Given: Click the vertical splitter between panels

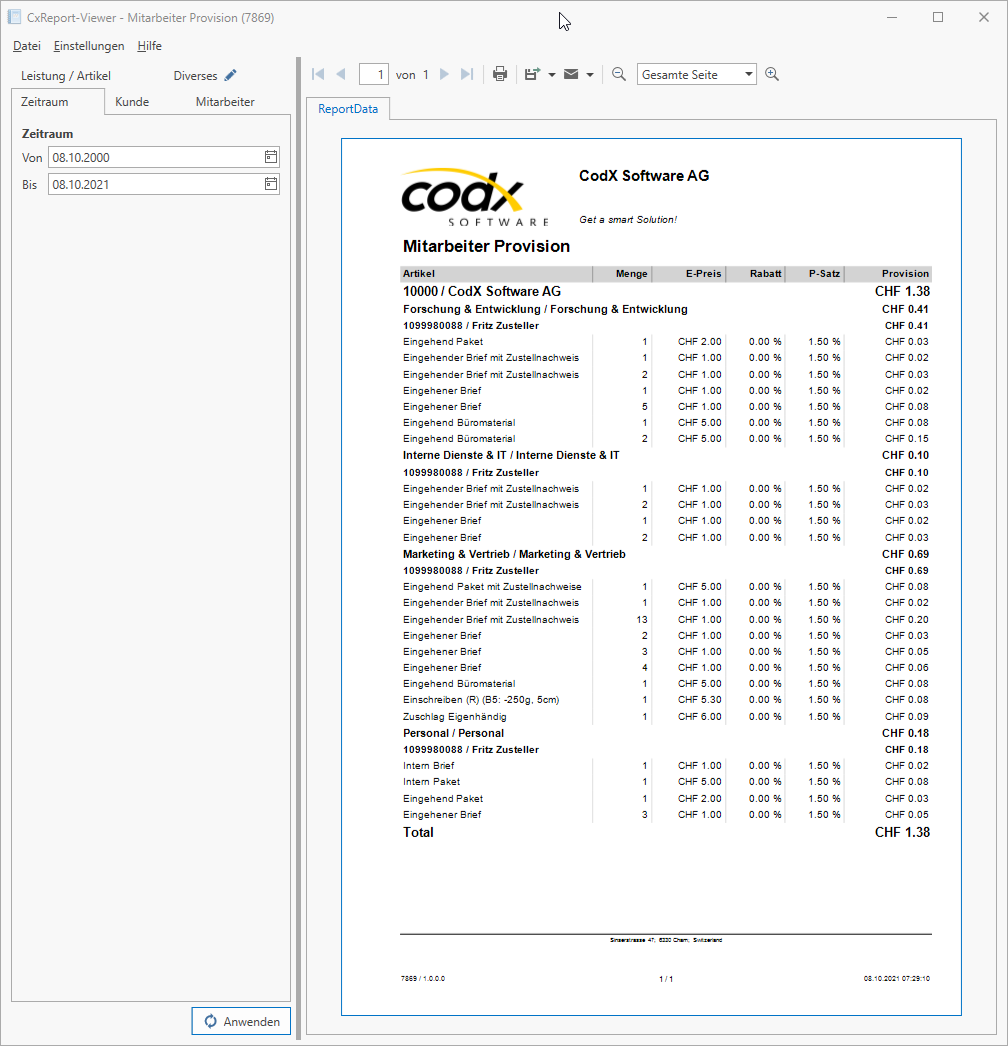Looking at the screenshot, I should click(x=298, y=547).
